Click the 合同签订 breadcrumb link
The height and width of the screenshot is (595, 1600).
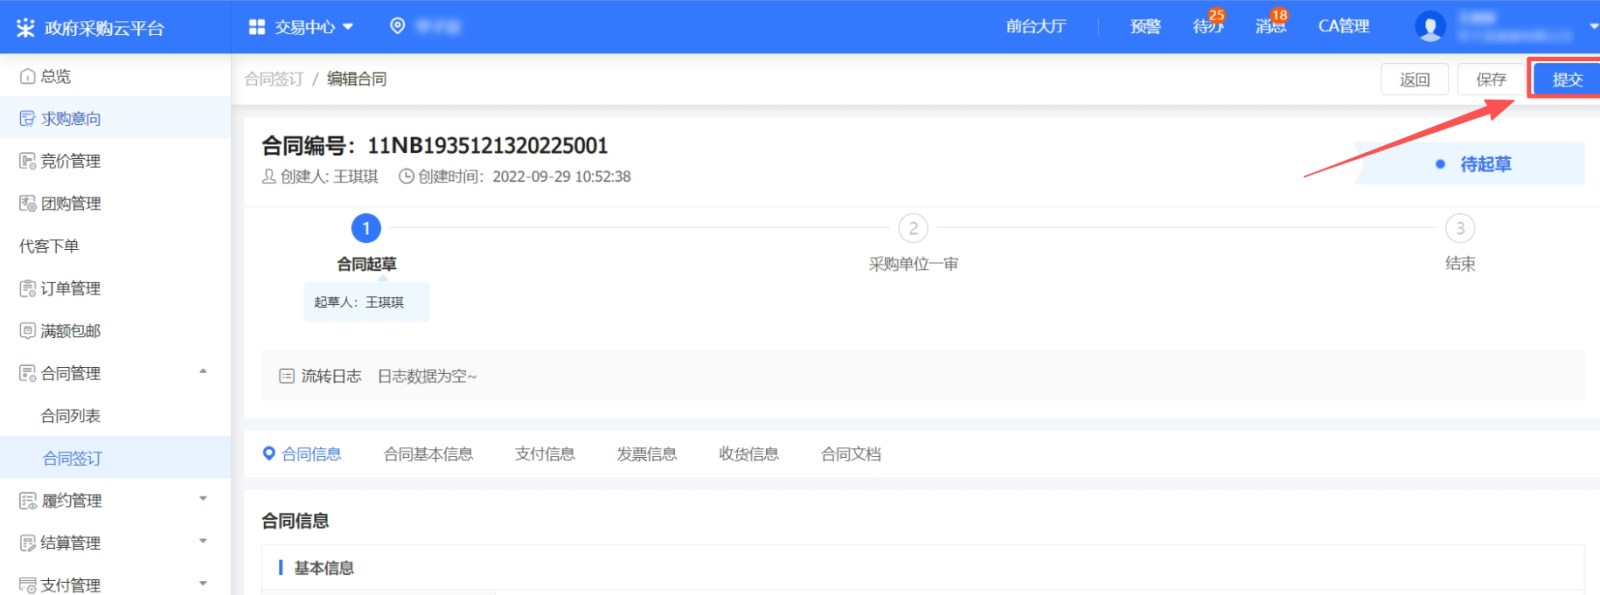tap(274, 79)
